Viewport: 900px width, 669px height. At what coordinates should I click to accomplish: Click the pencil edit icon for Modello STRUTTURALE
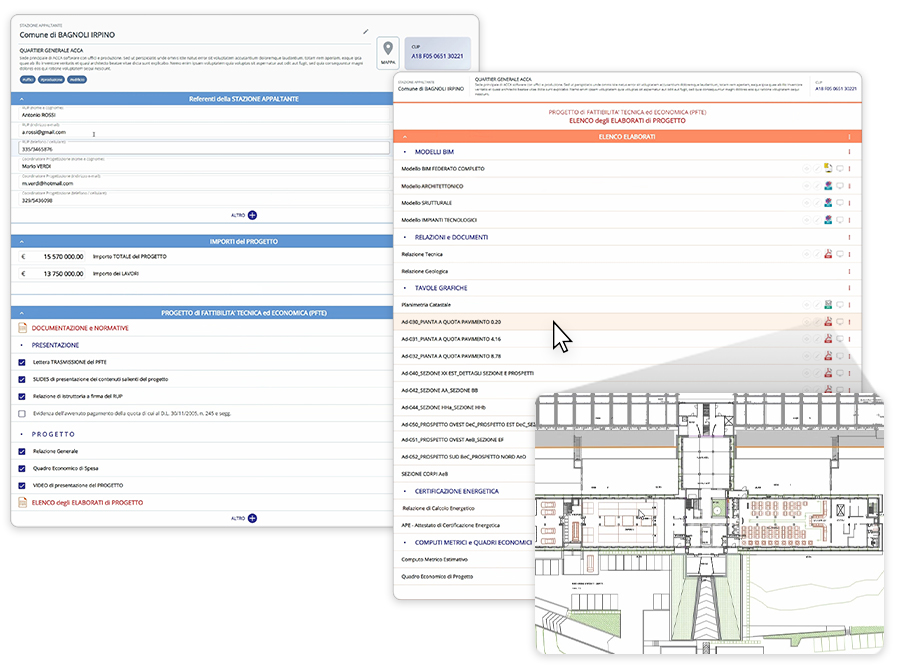pos(817,203)
